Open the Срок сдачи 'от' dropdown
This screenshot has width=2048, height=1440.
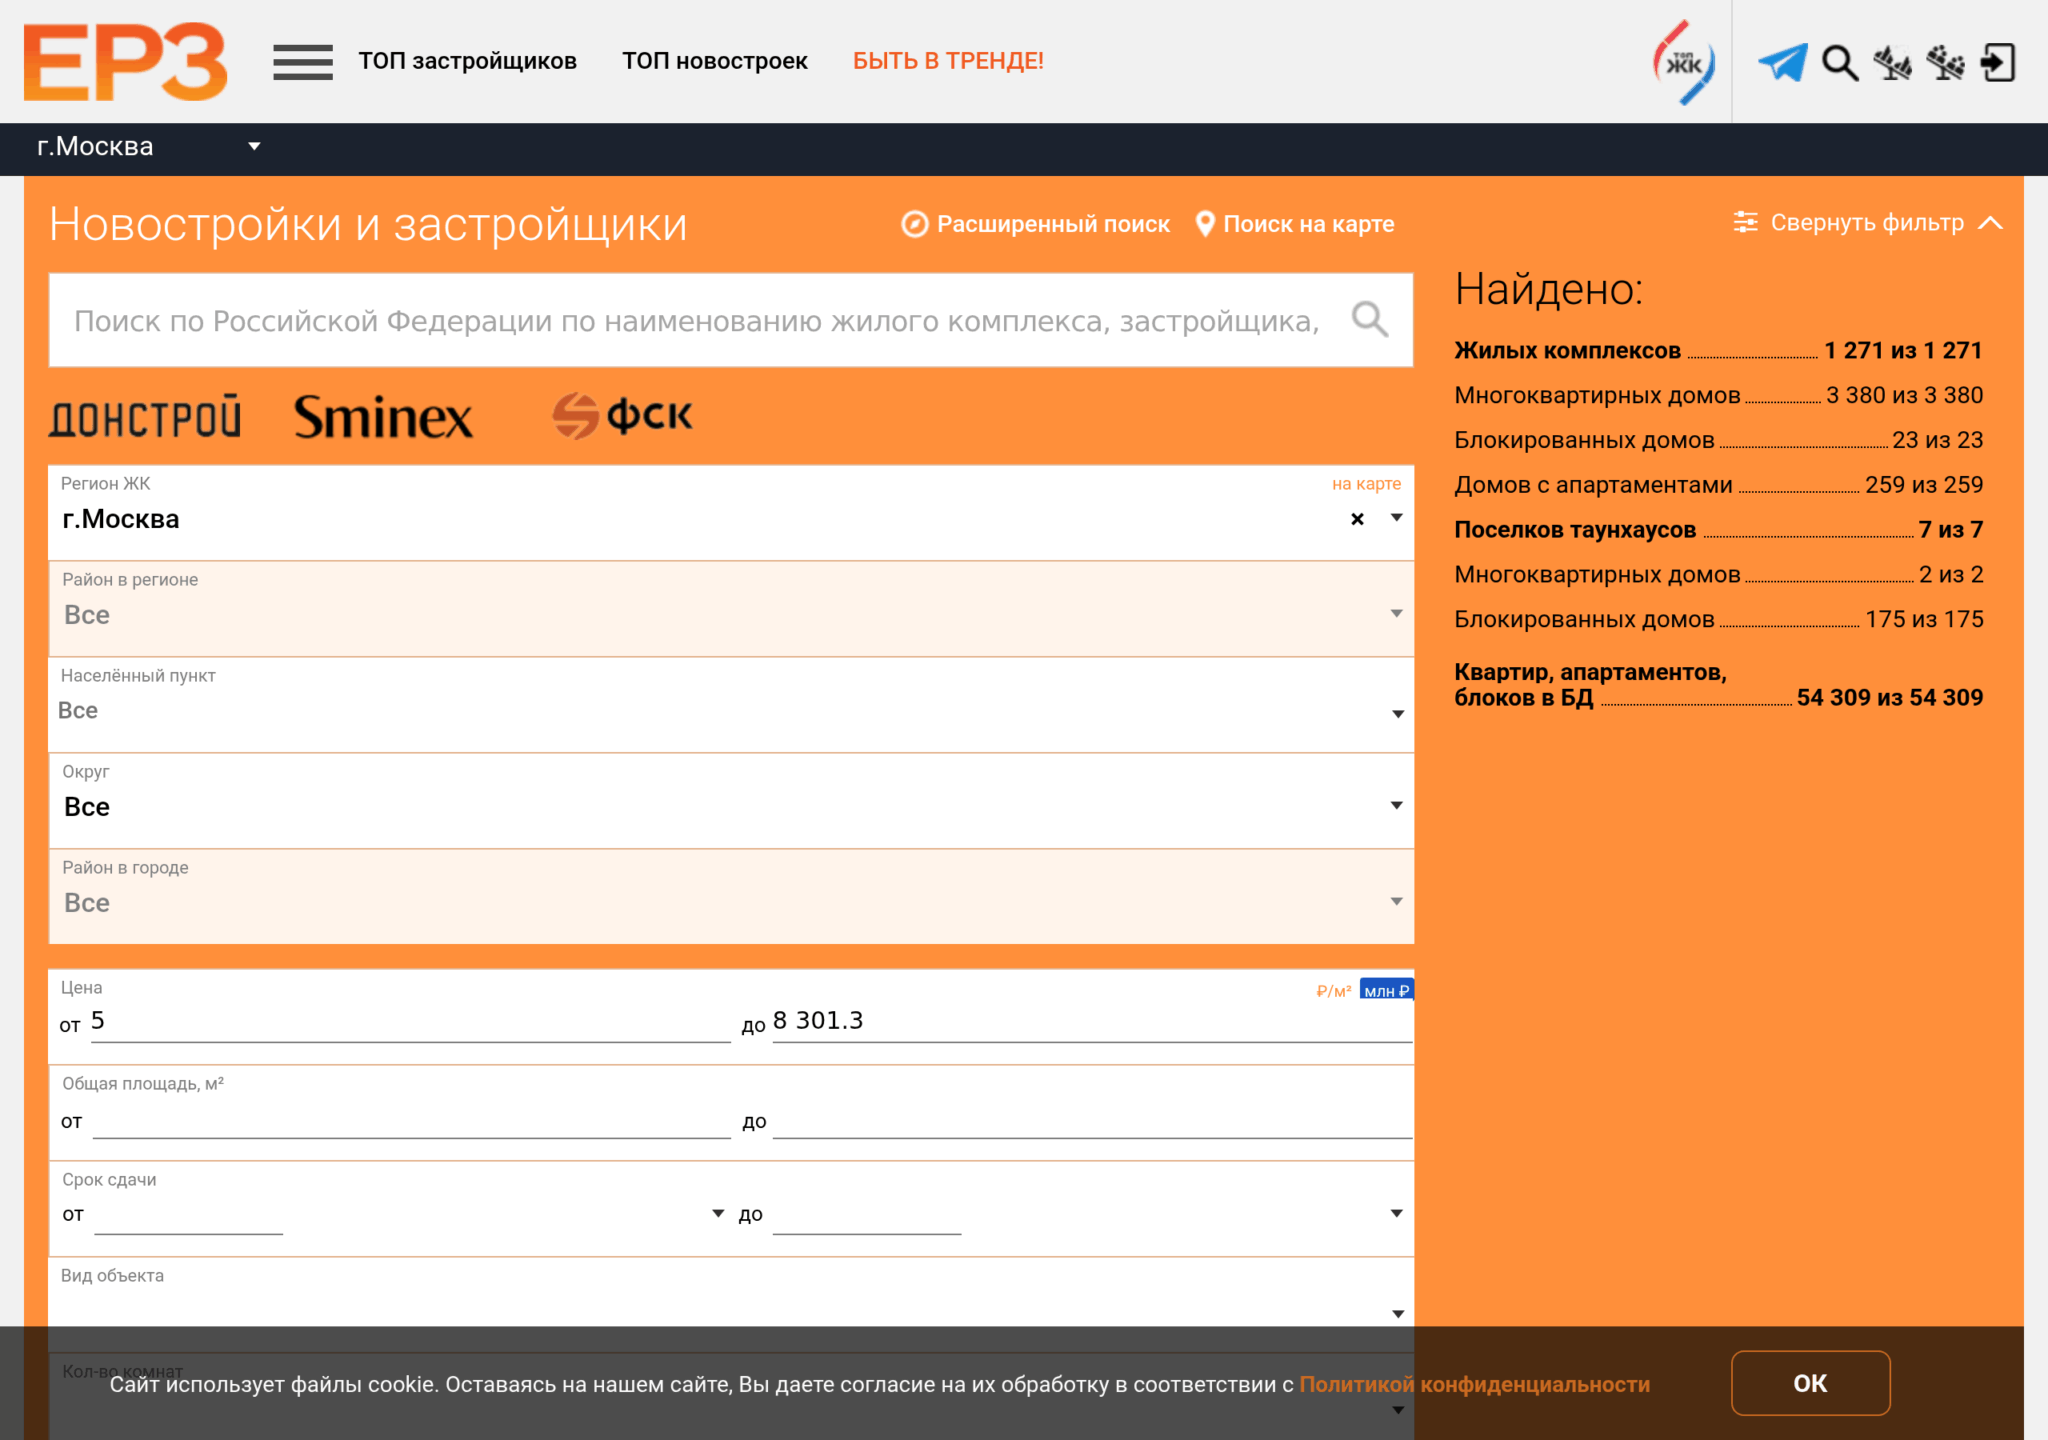pyautogui.click(x=718, y=1214)
